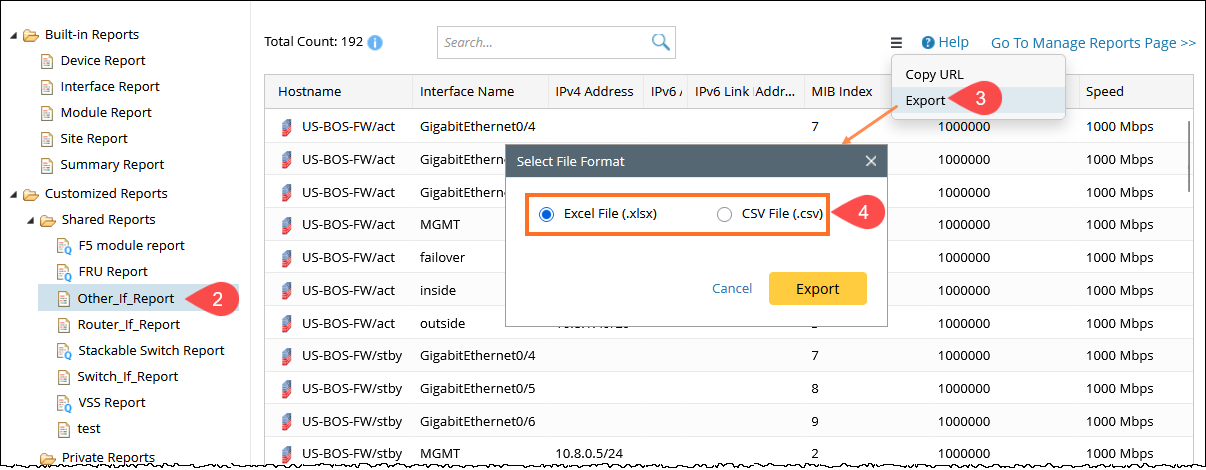This screenshot has height=470, width=1206.
Task: Click the Total Count info icon
Action: 375,43
